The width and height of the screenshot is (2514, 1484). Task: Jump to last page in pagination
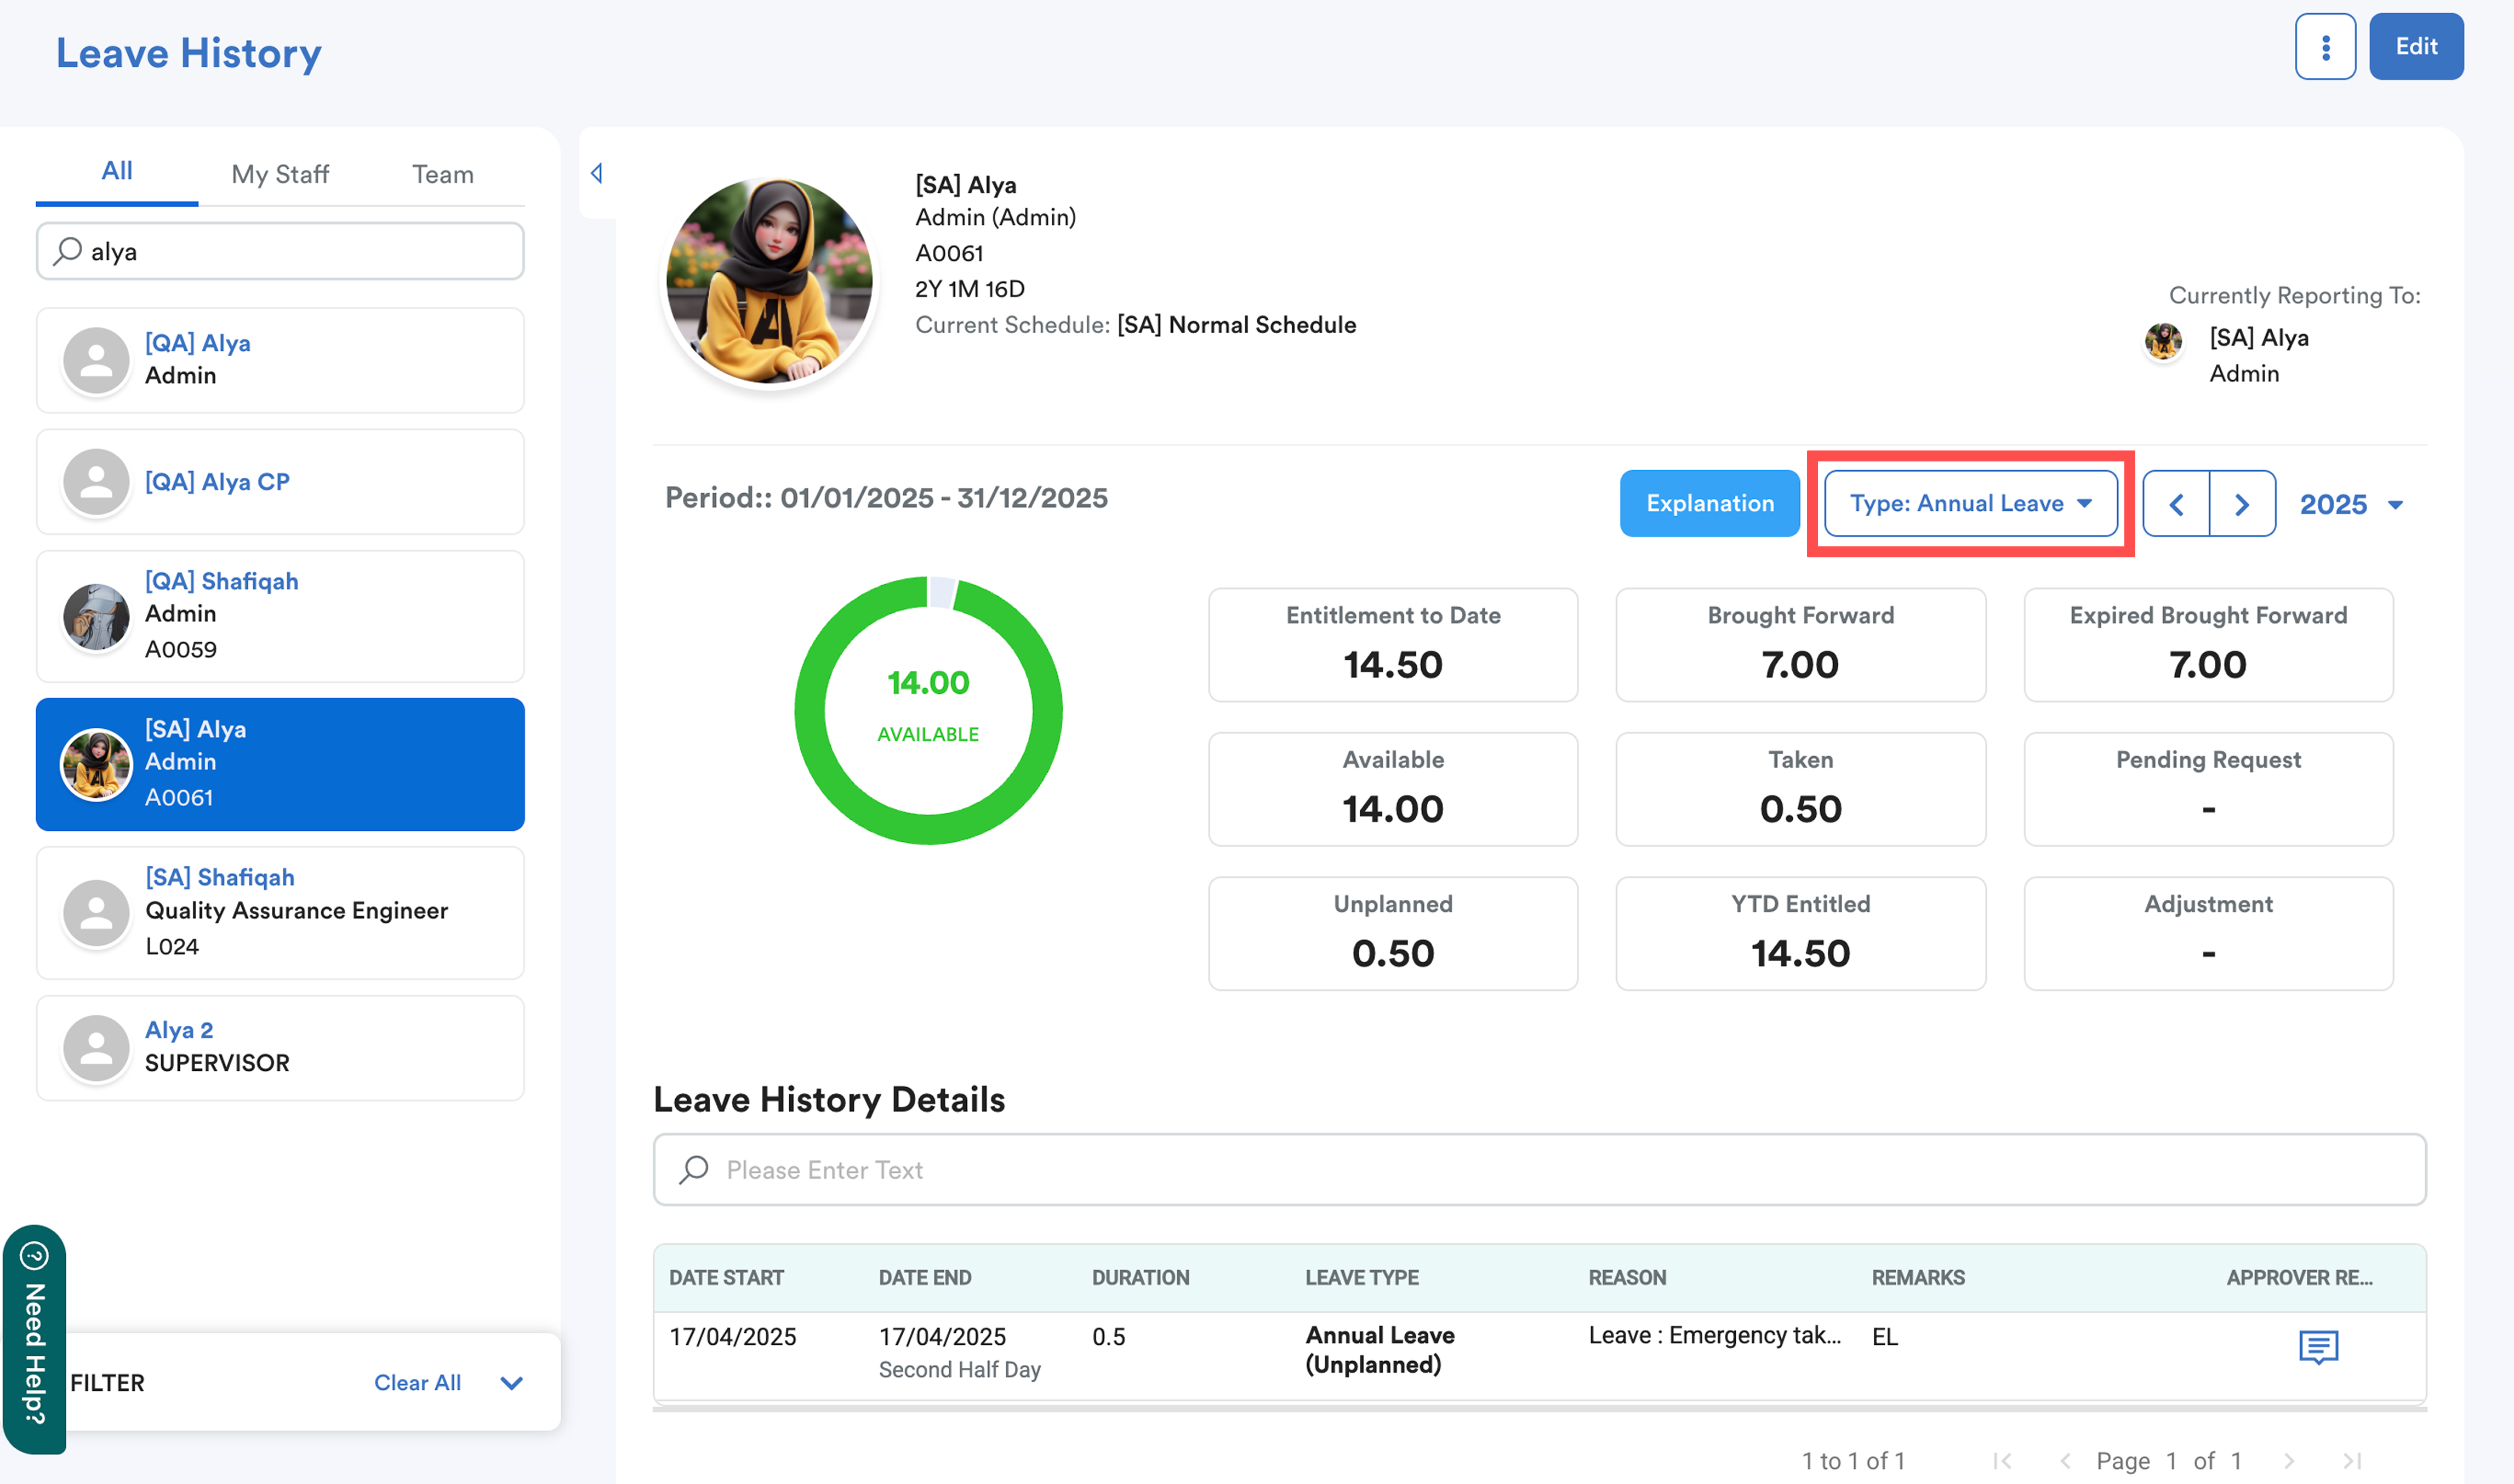click(x=2352, y=1461)
